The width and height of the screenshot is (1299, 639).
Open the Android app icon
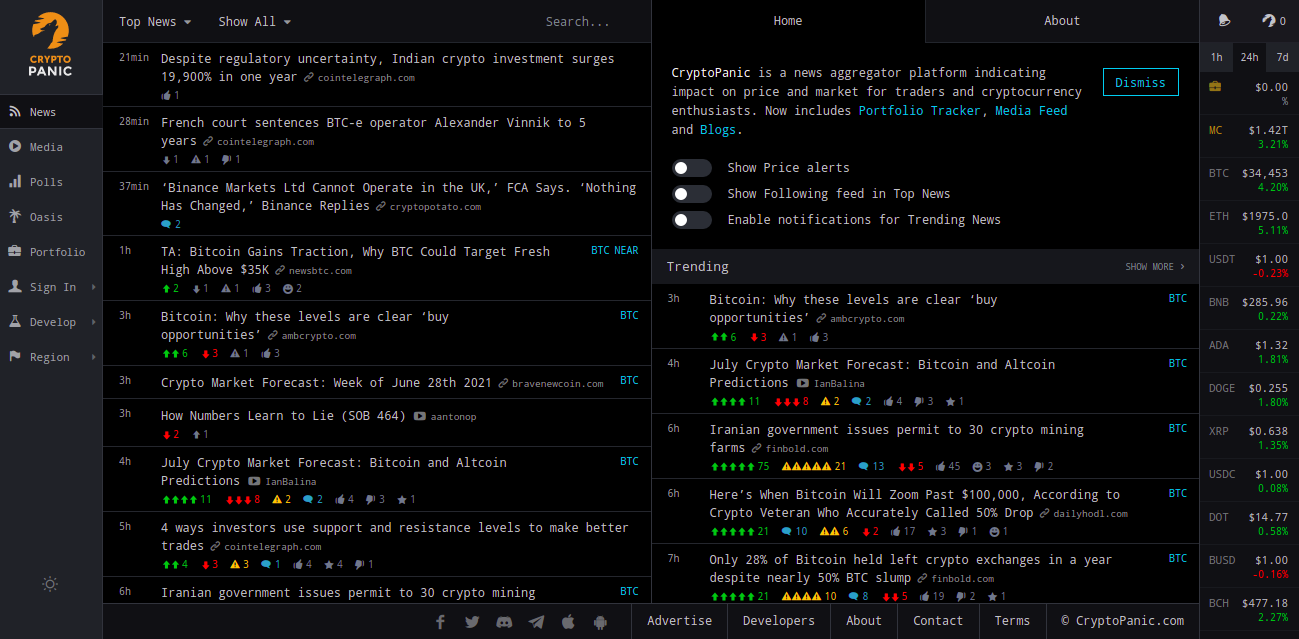click(600, 621)
